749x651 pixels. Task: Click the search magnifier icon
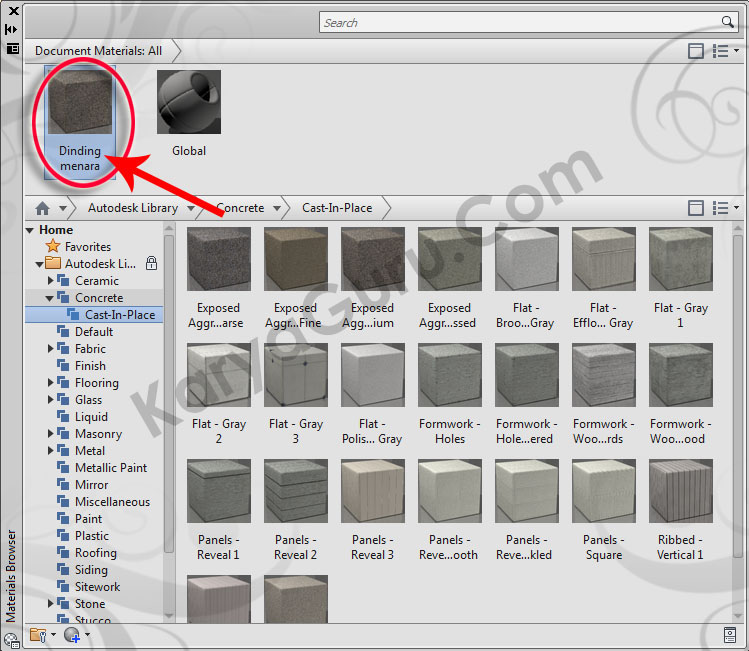[728, 22]
